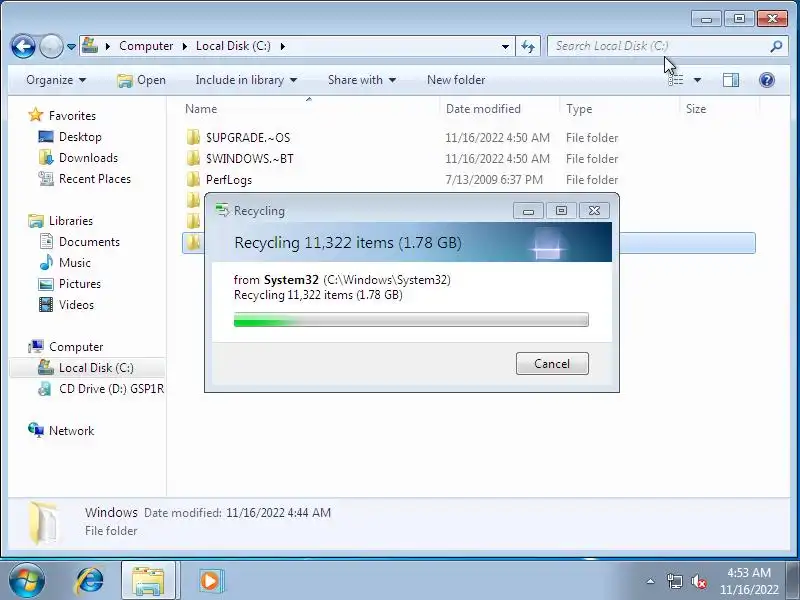Open the recent pages dropdown beside navigation arrows
The height and width of the screenshot is (600, 800).
tap(71, 46)
